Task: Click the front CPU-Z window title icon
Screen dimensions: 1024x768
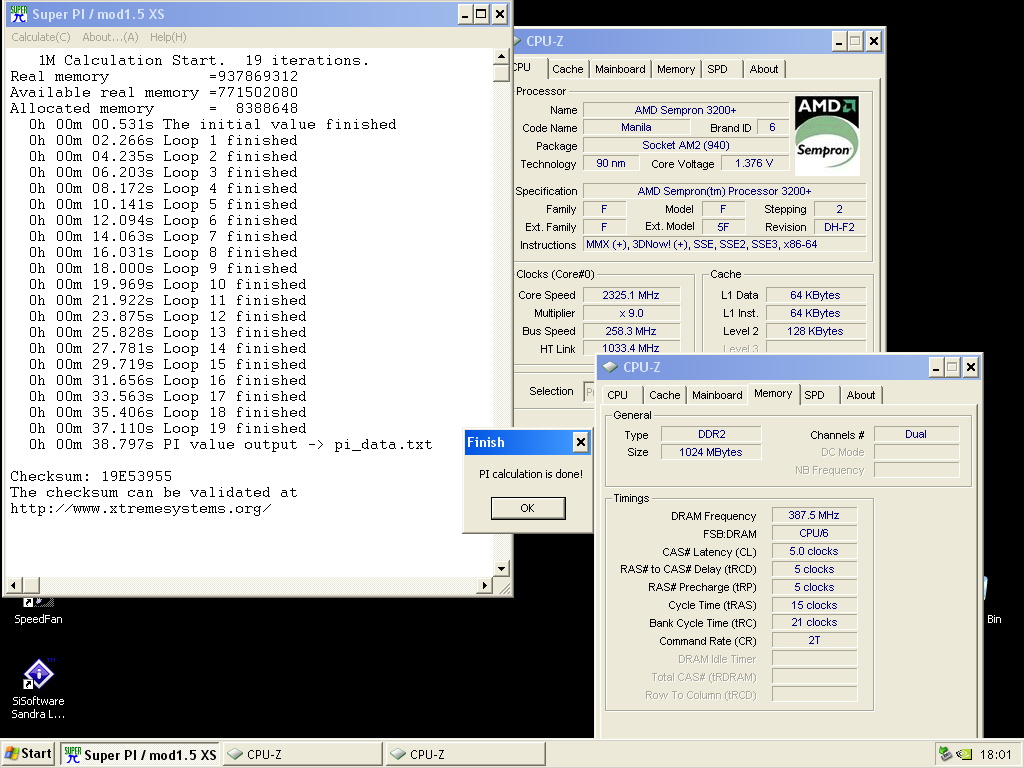Action: pyautogui.click(x=610, y=367)
